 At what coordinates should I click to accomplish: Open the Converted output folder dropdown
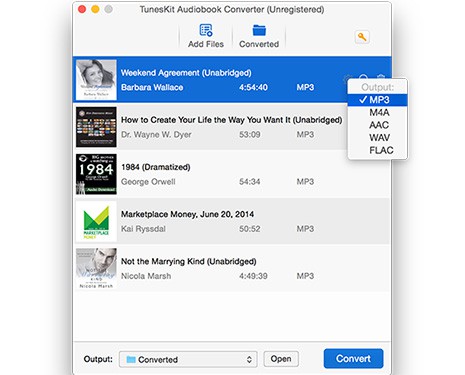(x=188, y=359)
